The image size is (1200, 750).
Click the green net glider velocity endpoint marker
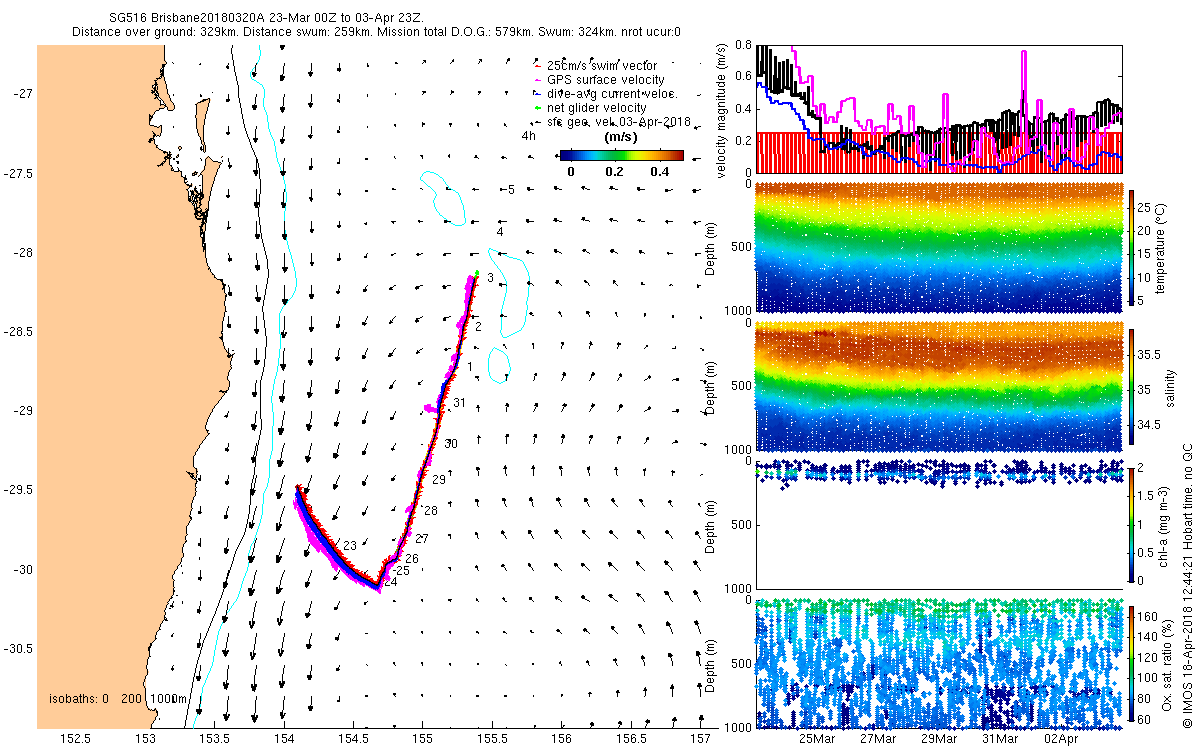(477, 273)
